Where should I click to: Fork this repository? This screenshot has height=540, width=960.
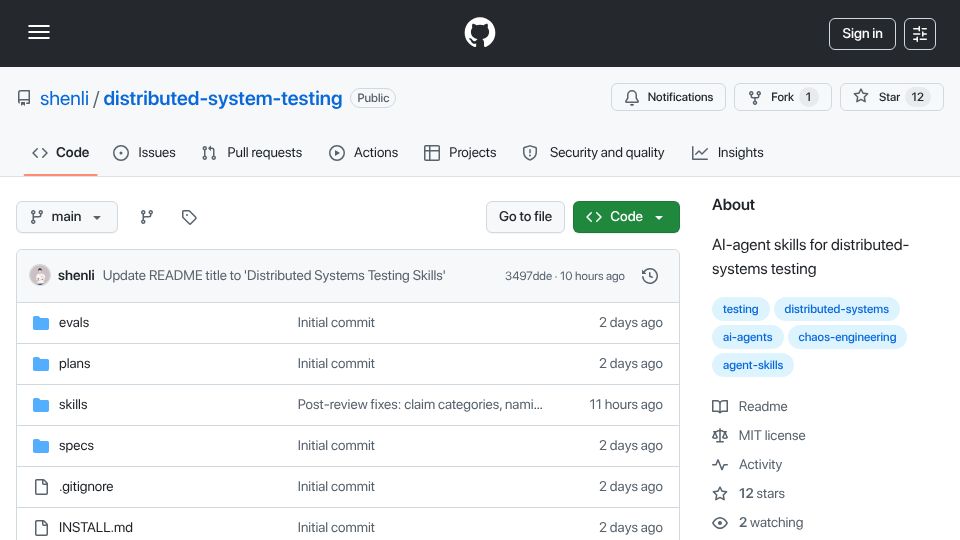[782, 97]
